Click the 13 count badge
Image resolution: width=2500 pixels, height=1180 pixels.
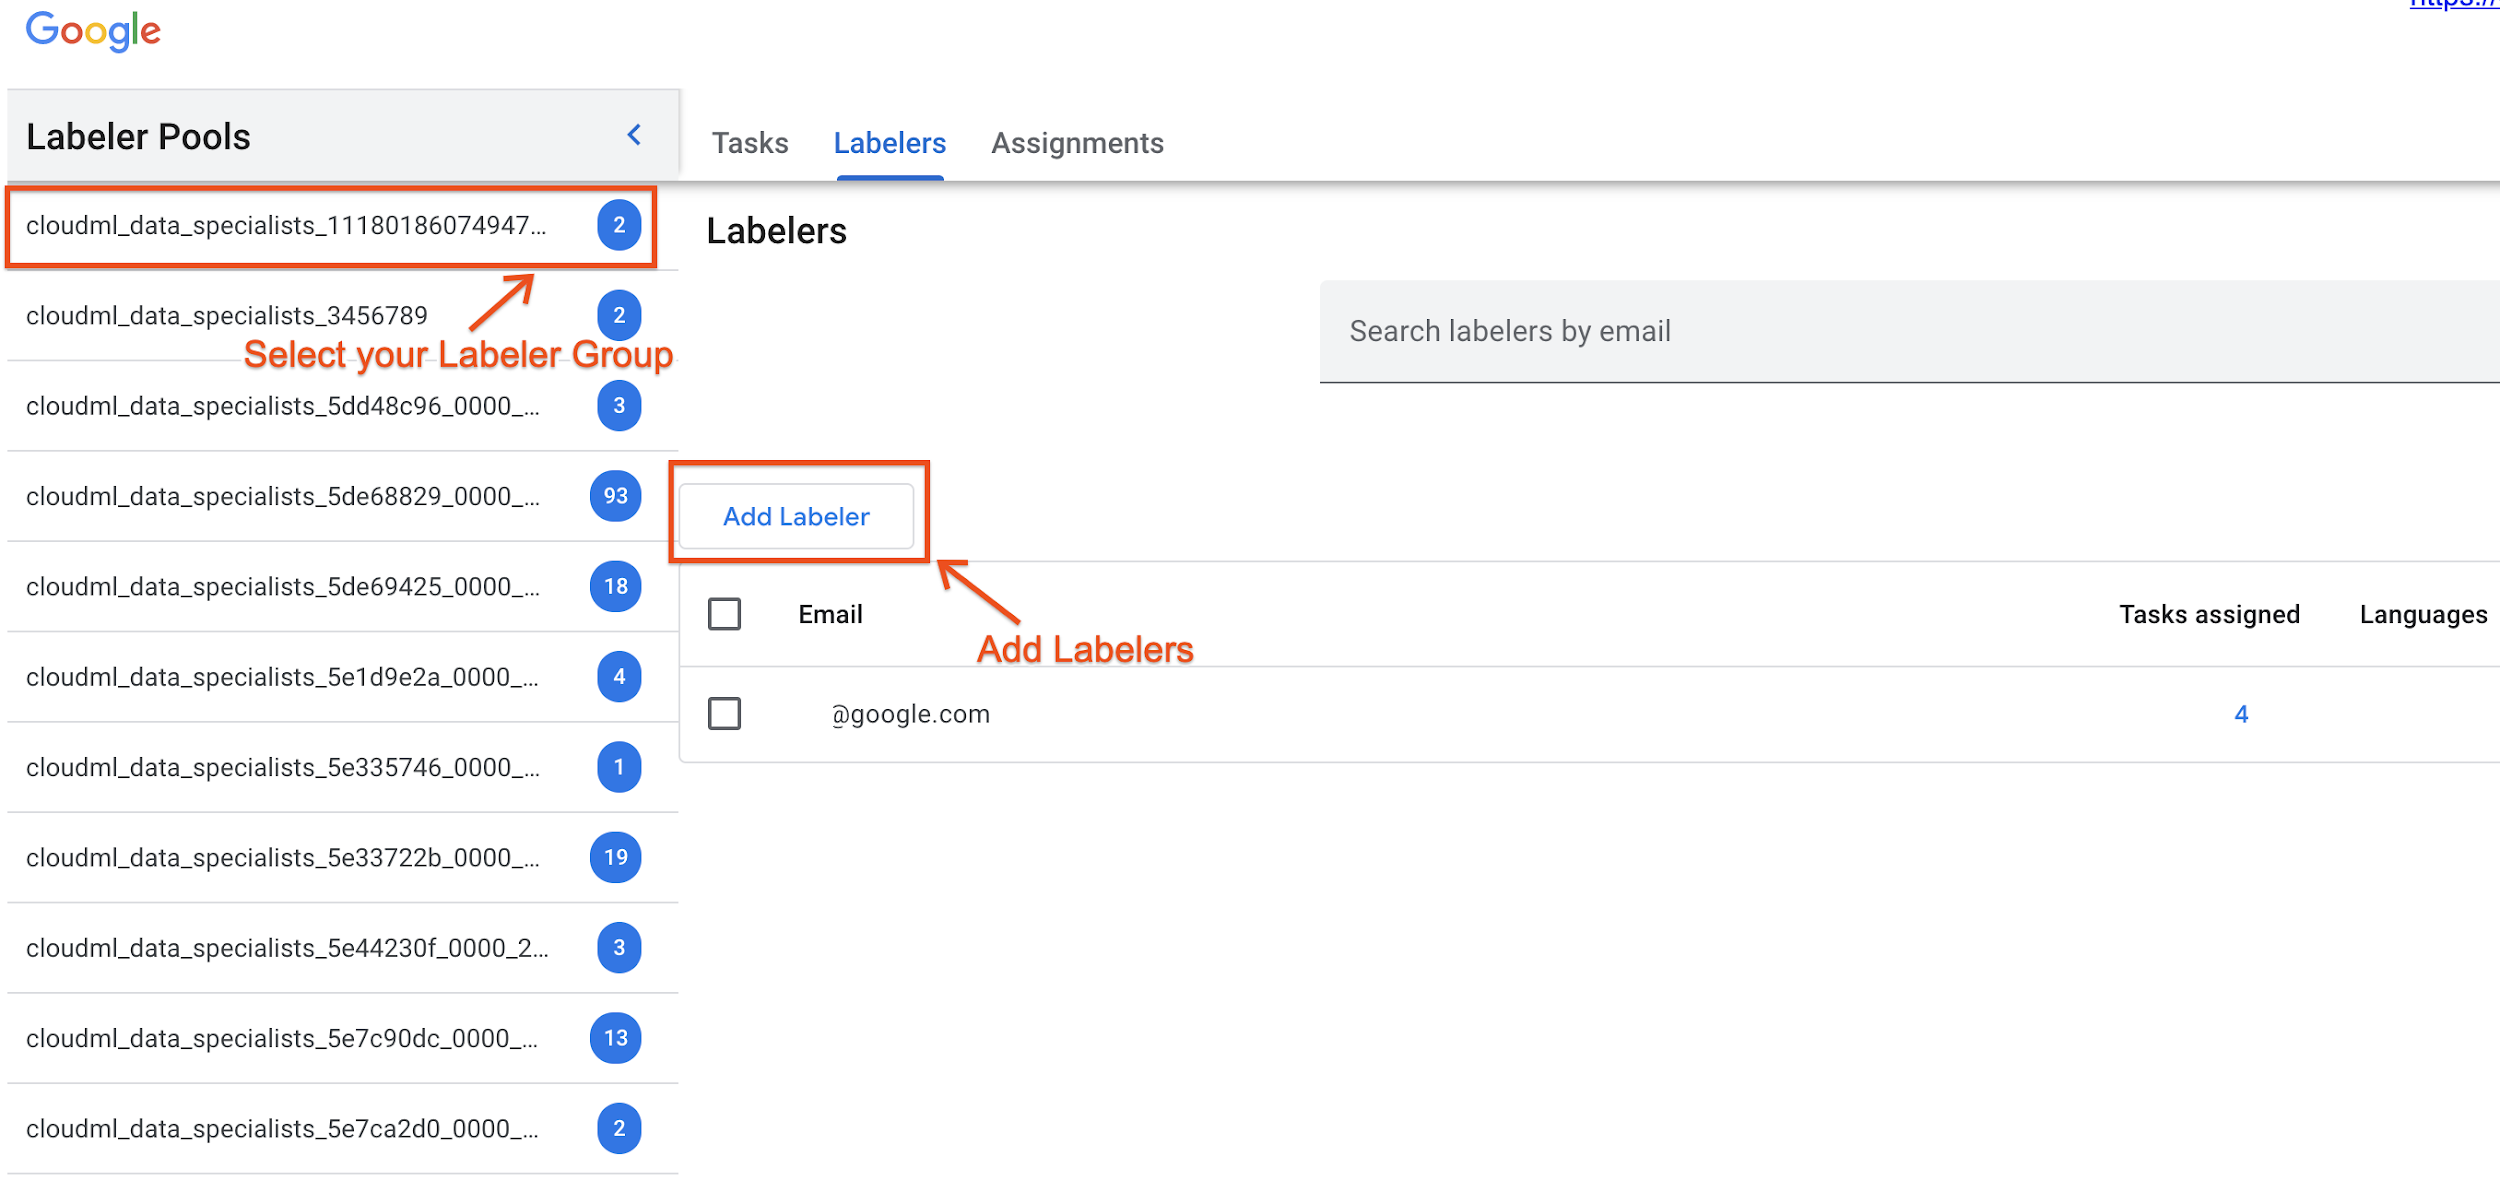616,1038
